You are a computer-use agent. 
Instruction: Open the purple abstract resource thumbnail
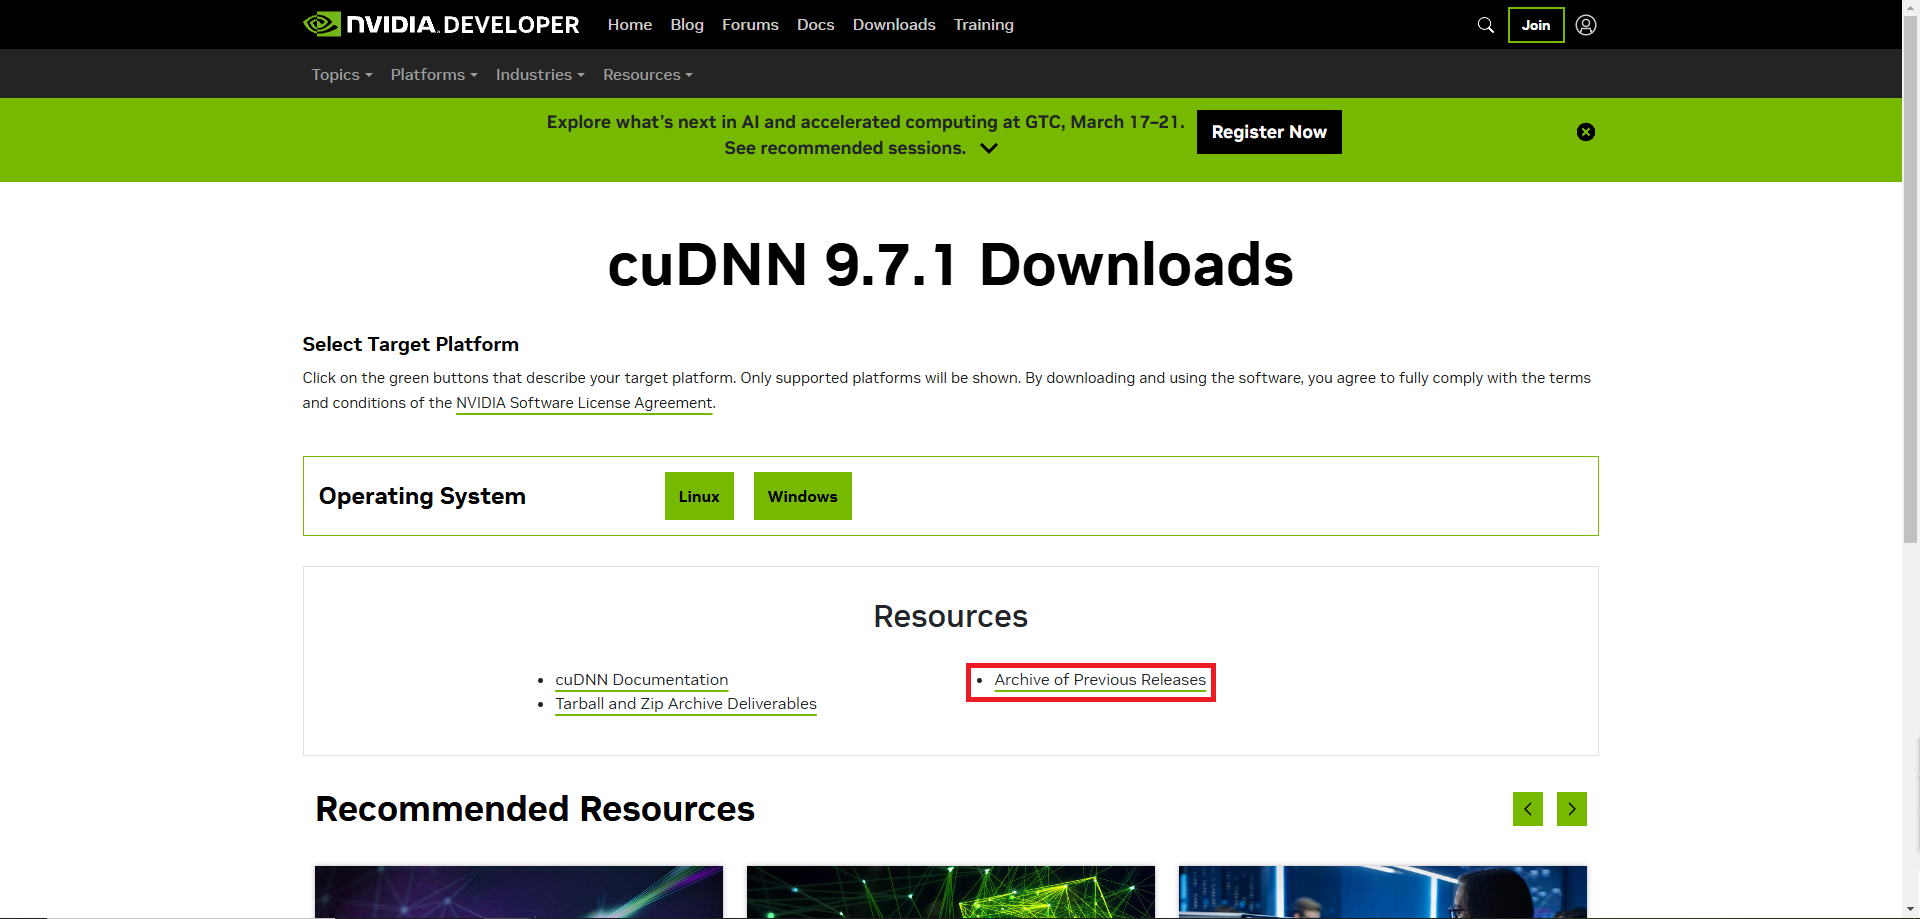(x=519, y=892)
